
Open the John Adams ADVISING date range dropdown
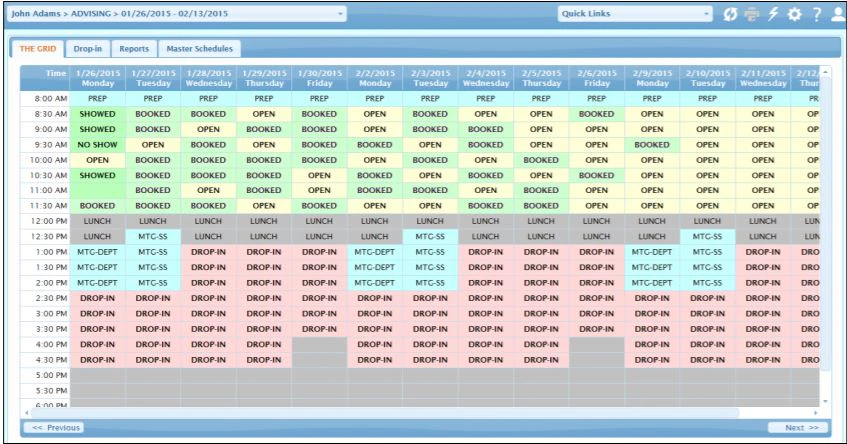176,14
